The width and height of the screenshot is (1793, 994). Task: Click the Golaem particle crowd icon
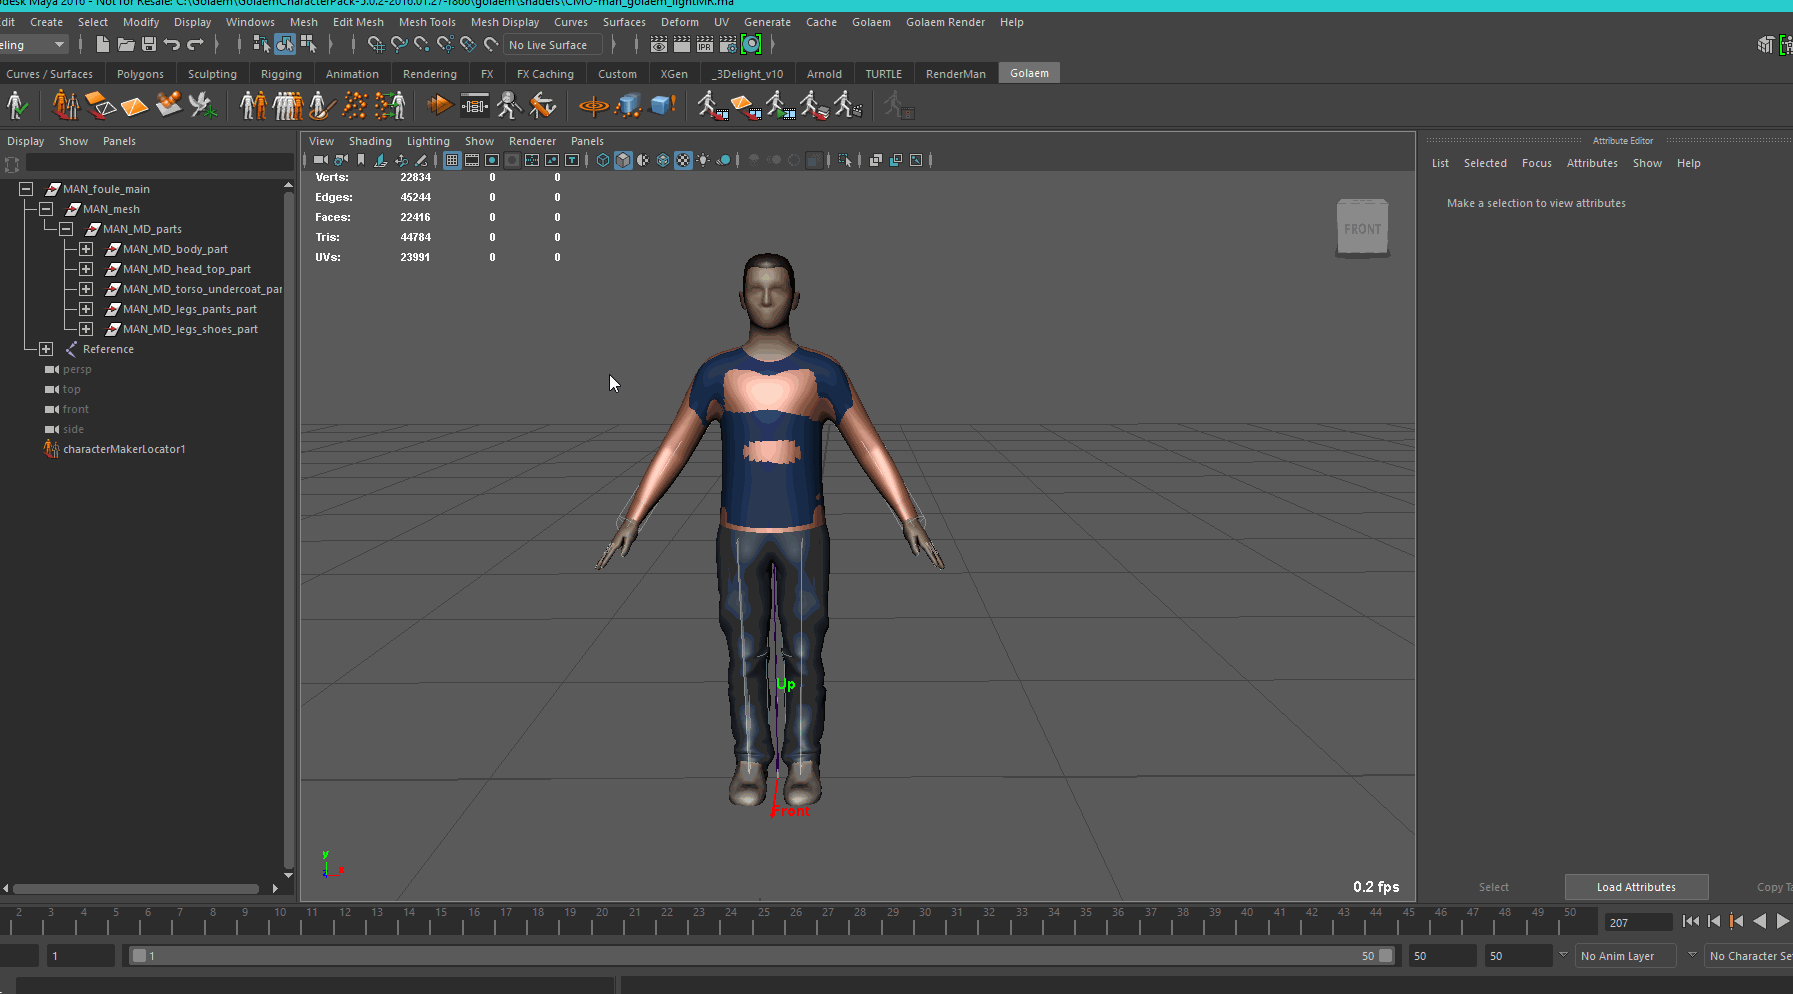[x=355, y=105]
